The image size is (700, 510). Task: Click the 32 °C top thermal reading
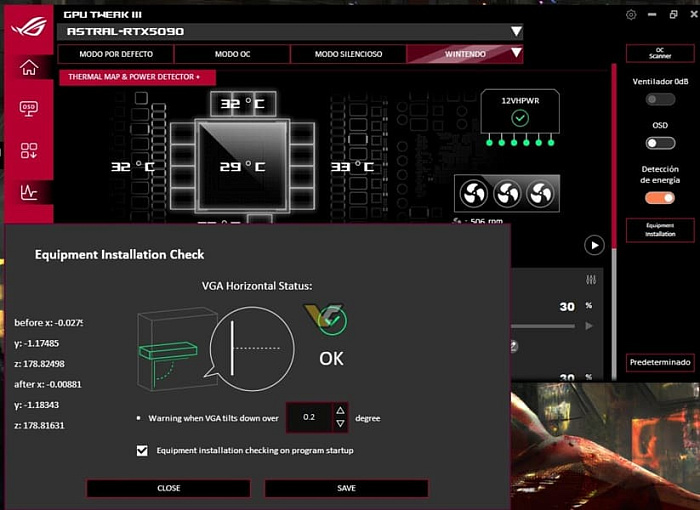(242, 104)
